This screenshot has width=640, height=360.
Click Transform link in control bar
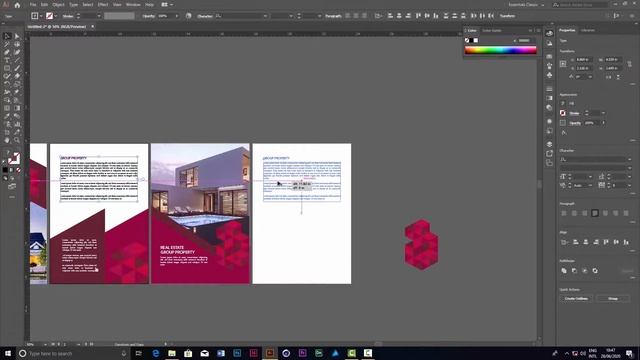[507, 16]
